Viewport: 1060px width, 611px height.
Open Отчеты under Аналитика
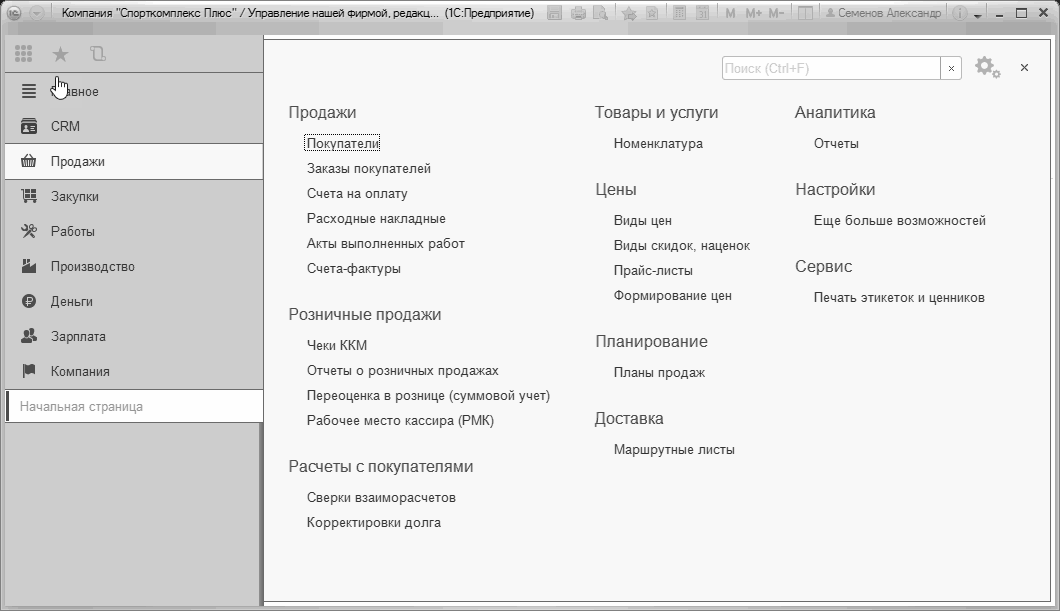pos(836,143)
